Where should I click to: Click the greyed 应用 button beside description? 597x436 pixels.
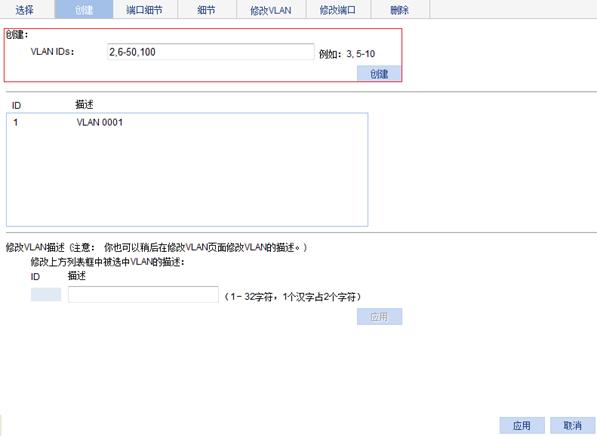tap(379, 316)
